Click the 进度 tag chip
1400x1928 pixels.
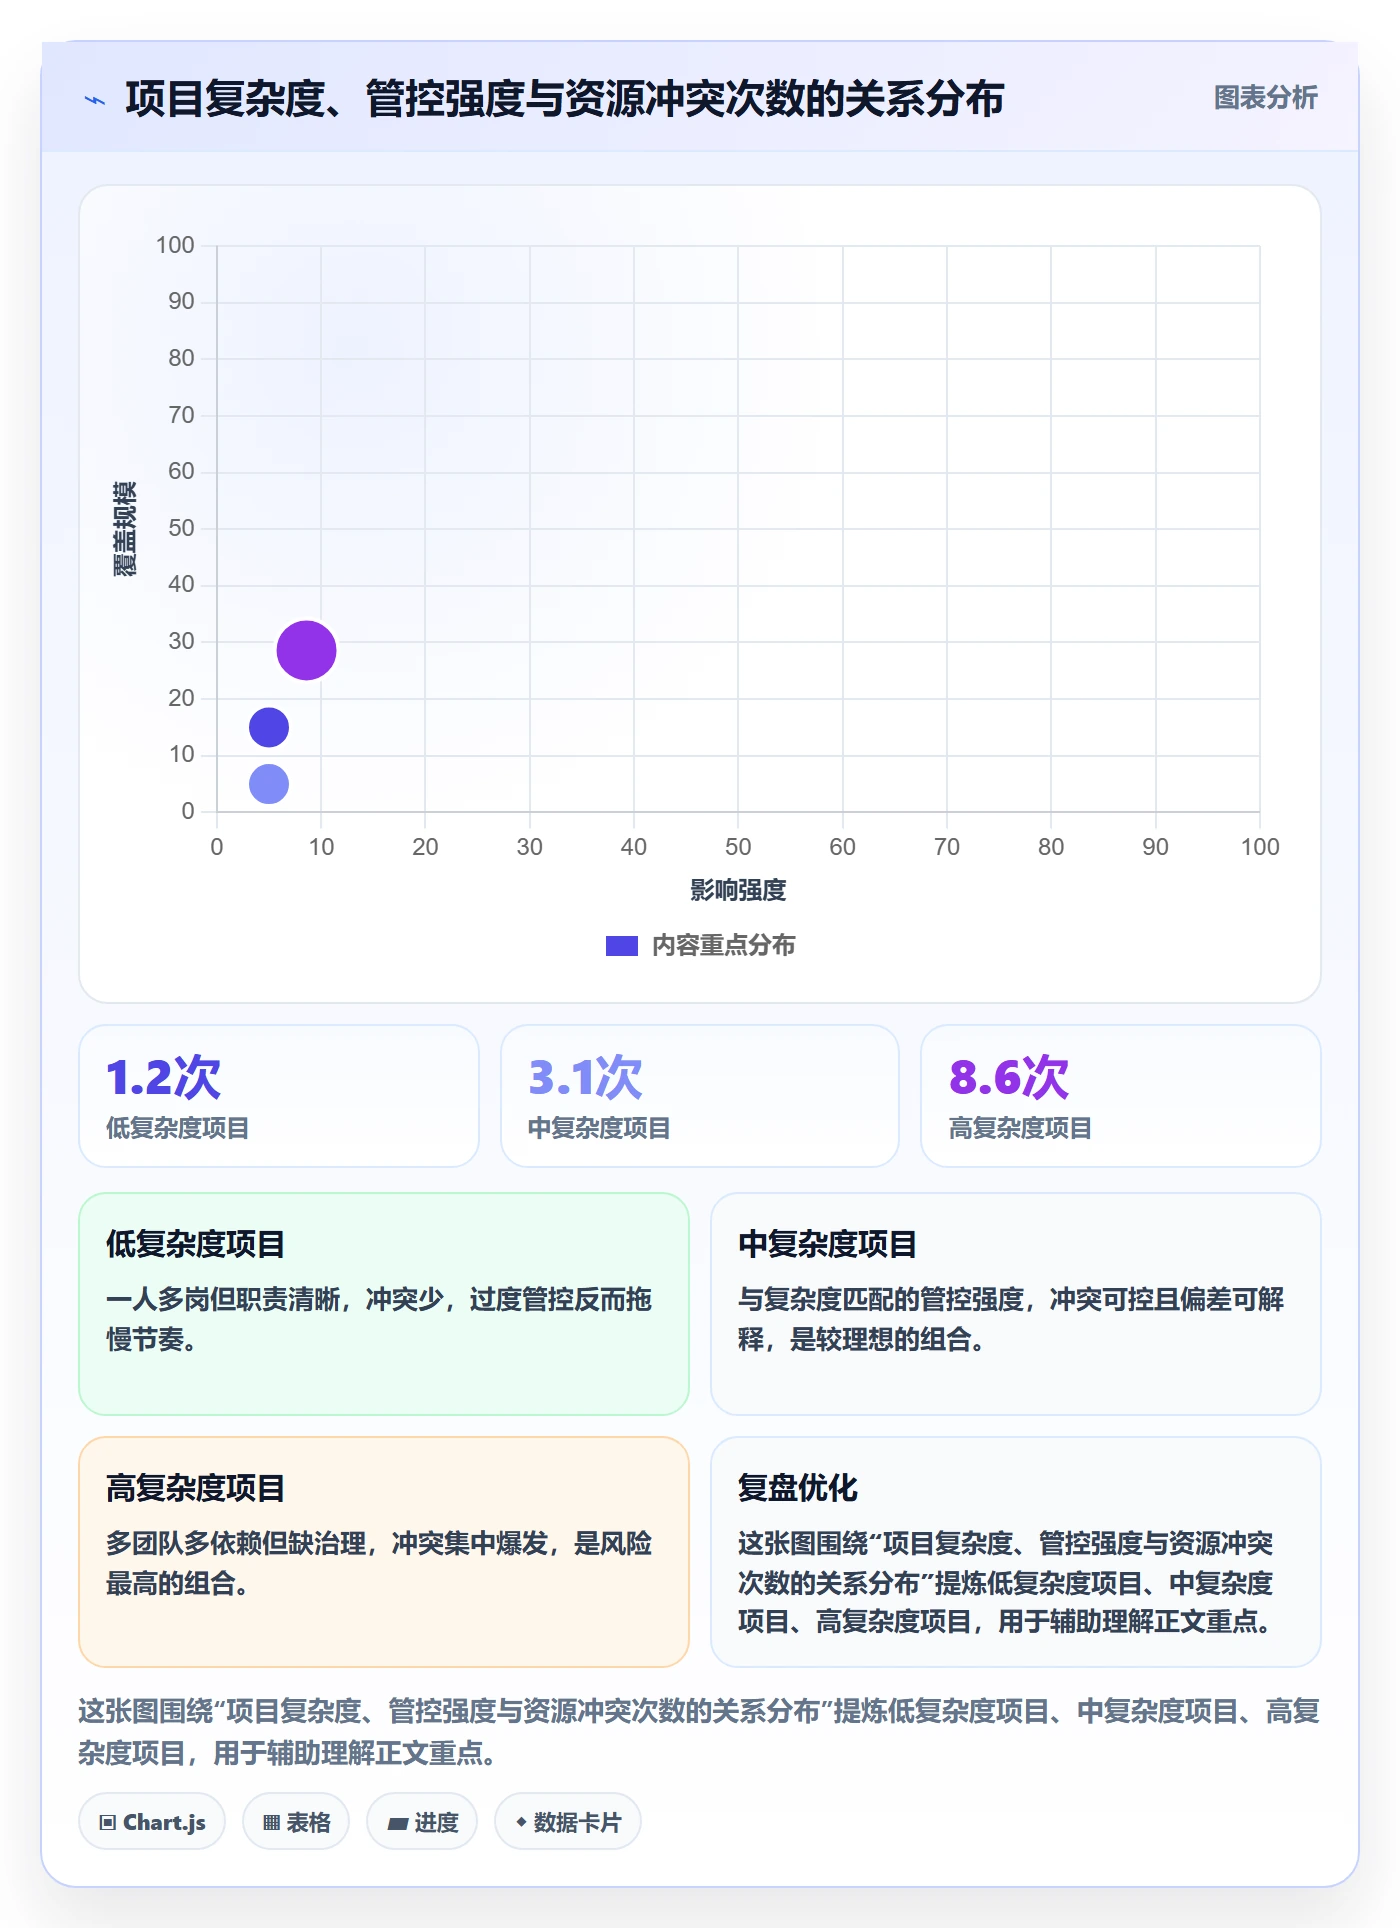tap(422, 1822)
